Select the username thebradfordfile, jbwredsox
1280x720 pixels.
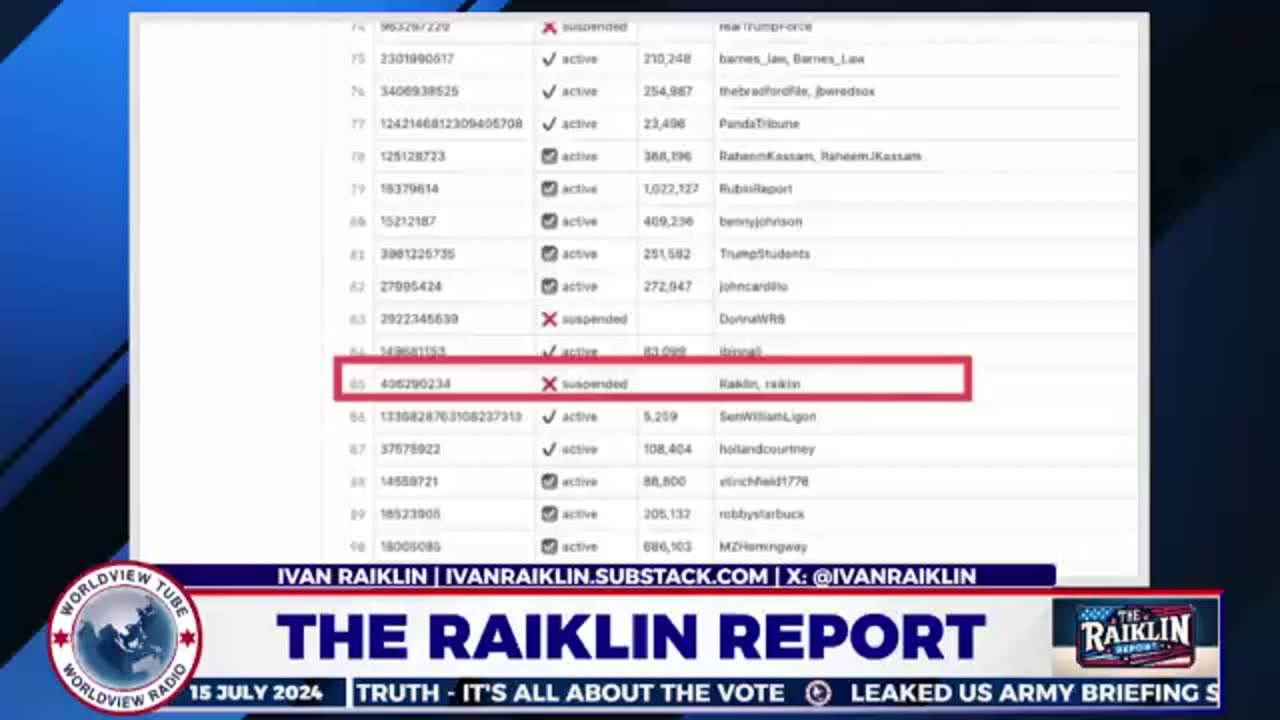pyautogui.click(x=797, y=91)
